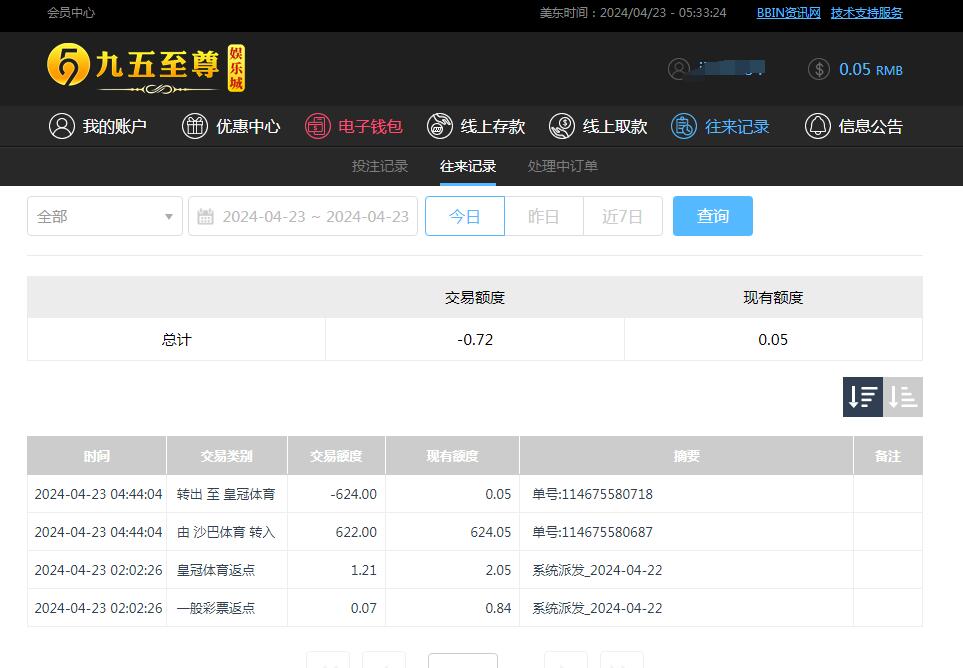
Task: Click the 电子钱包 wallet icon
Action: [318, 126]
